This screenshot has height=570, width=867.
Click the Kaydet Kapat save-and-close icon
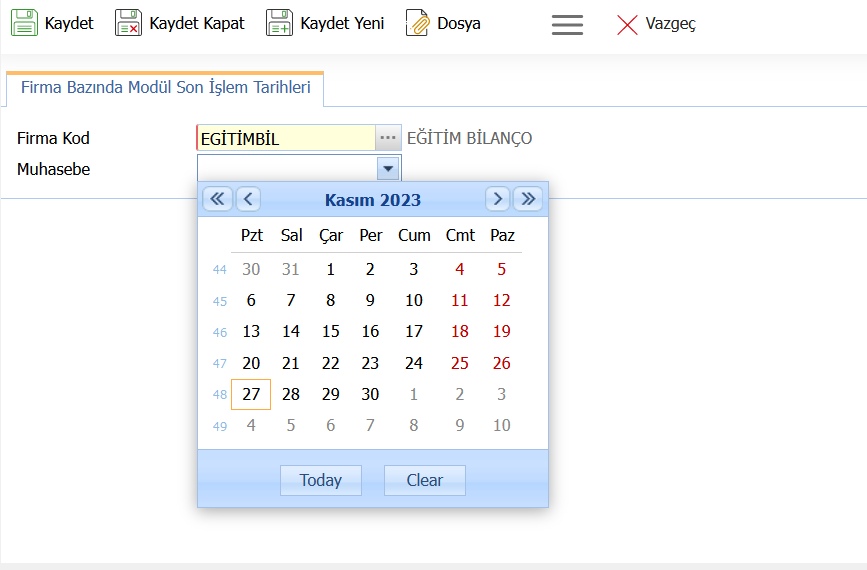point(129,23)
